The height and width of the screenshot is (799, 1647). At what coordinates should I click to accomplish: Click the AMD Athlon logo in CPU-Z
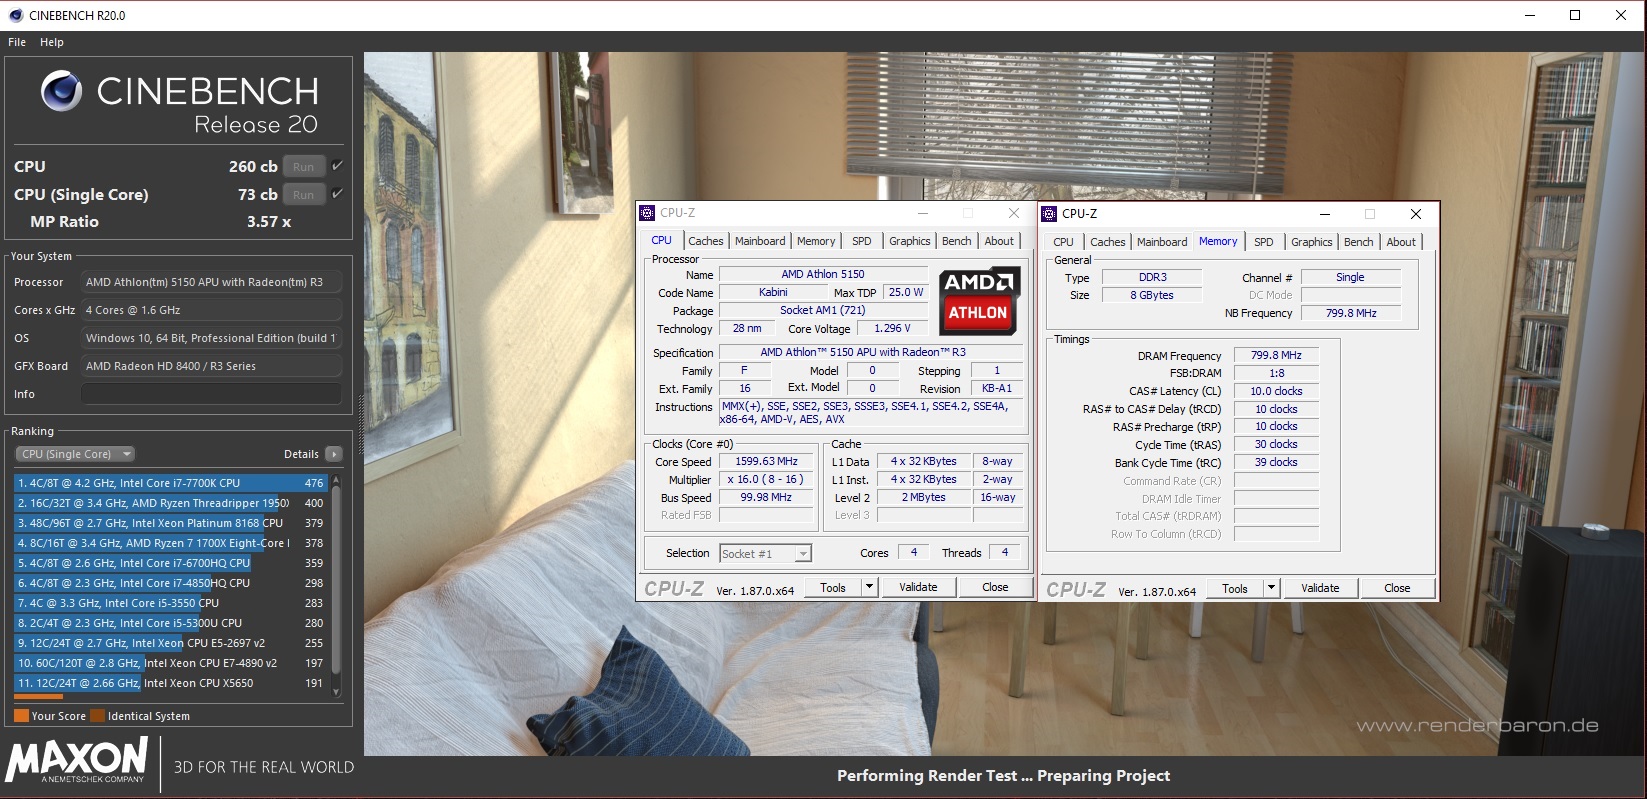[x=980, y=301]
